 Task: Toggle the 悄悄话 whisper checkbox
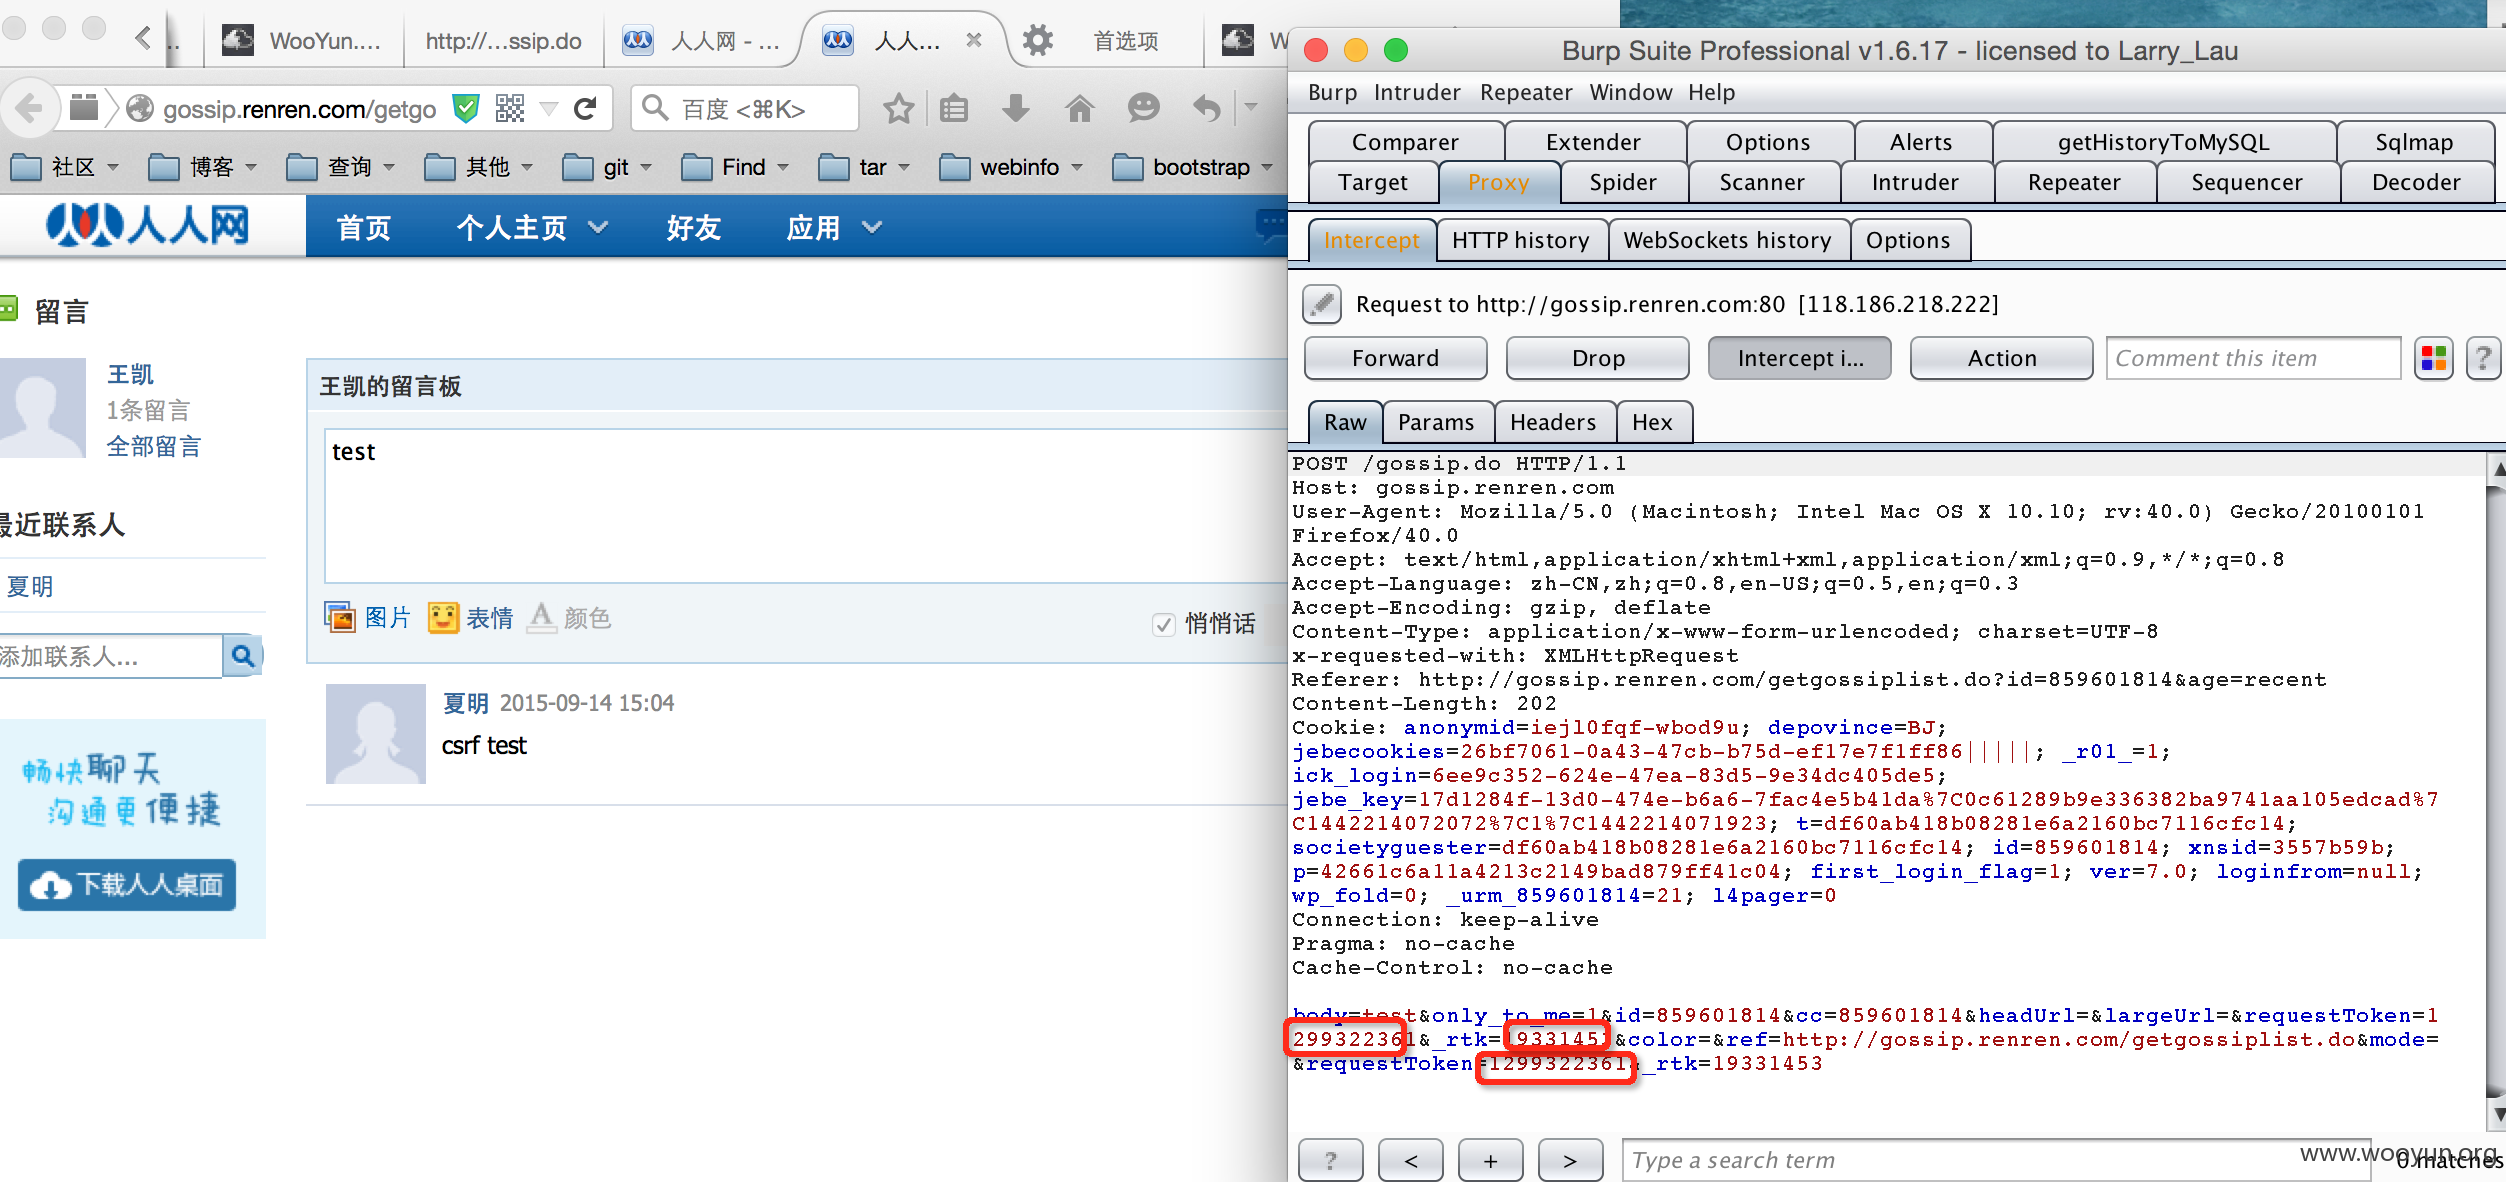click(x=1163, y=624)
